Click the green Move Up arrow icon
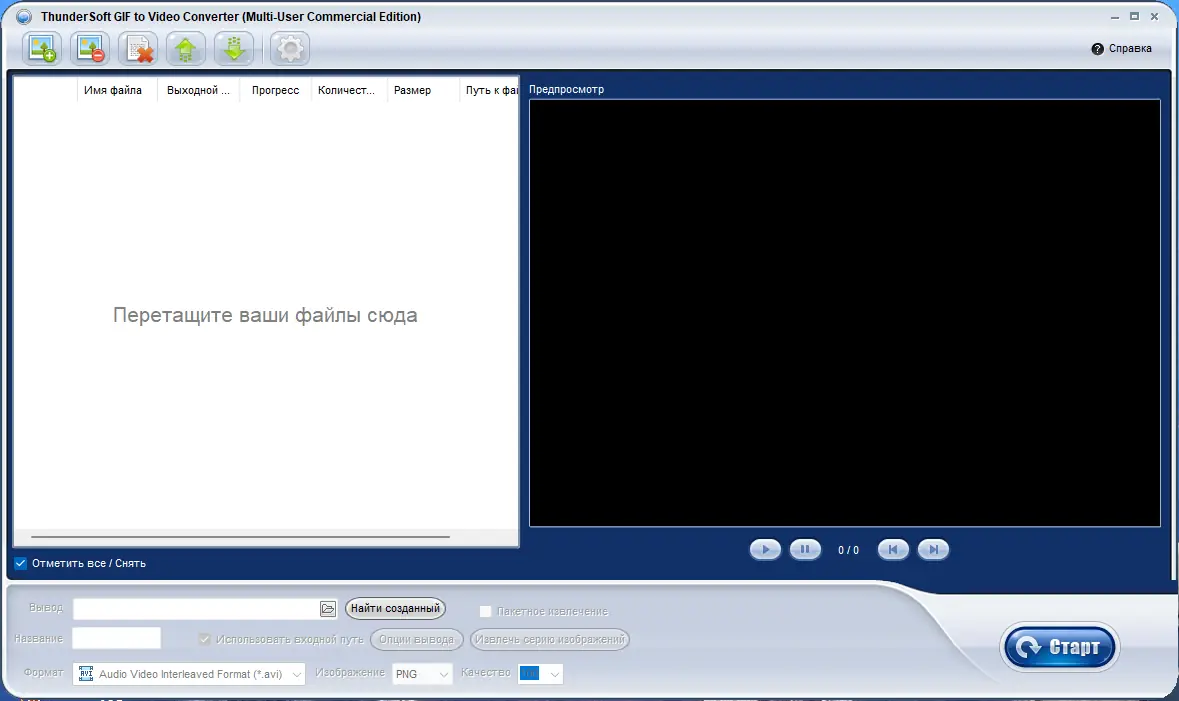 click(185, 47)
